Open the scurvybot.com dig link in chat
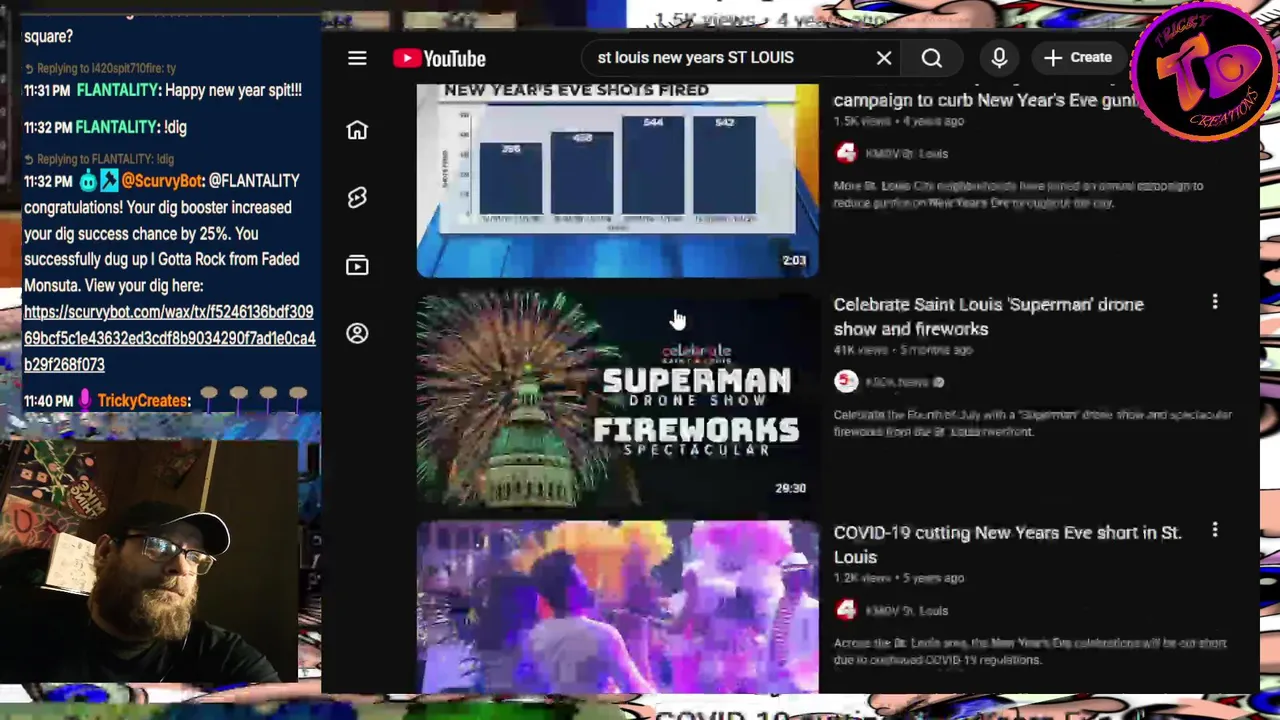Image resolution: width=1280 pixels, height=720 pixels. (169, 338)
